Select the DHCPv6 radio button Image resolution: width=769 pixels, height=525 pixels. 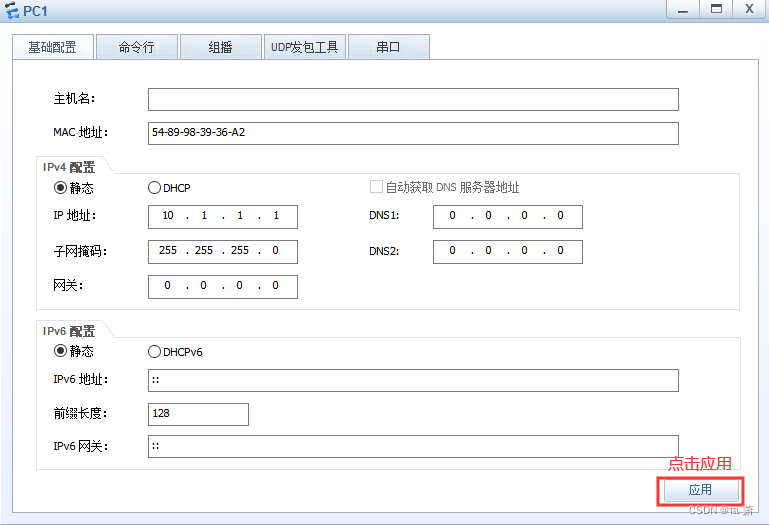pos(154,352)
